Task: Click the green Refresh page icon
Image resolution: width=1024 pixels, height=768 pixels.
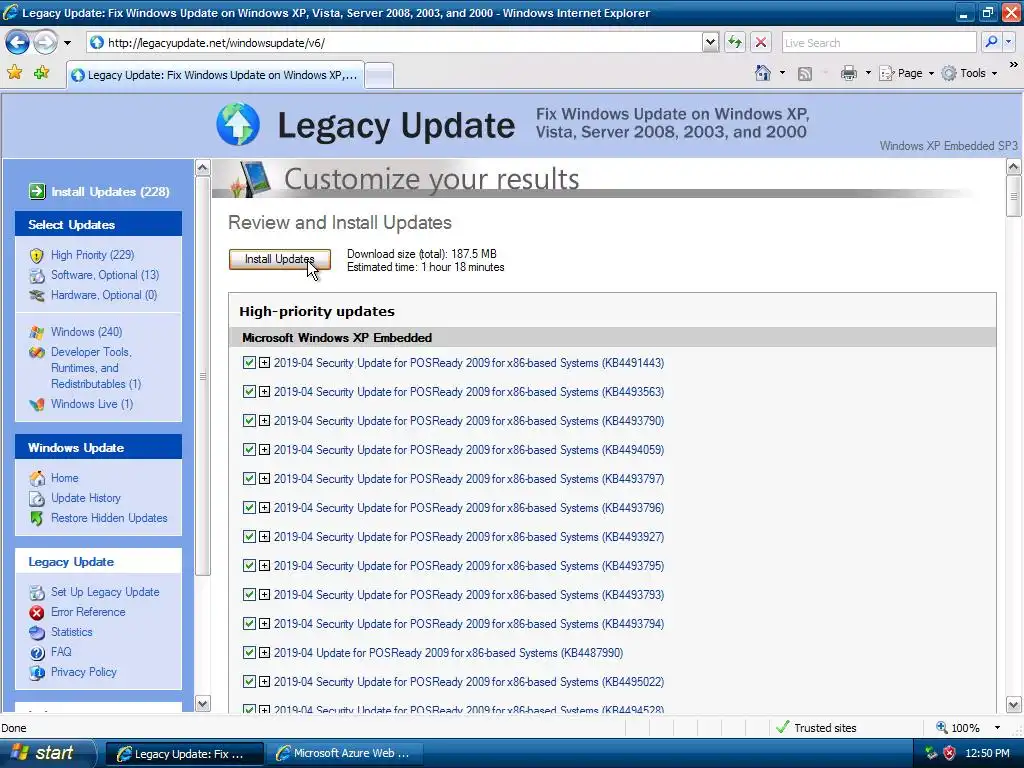Action: pyautogui.click(x=735, y=42)
